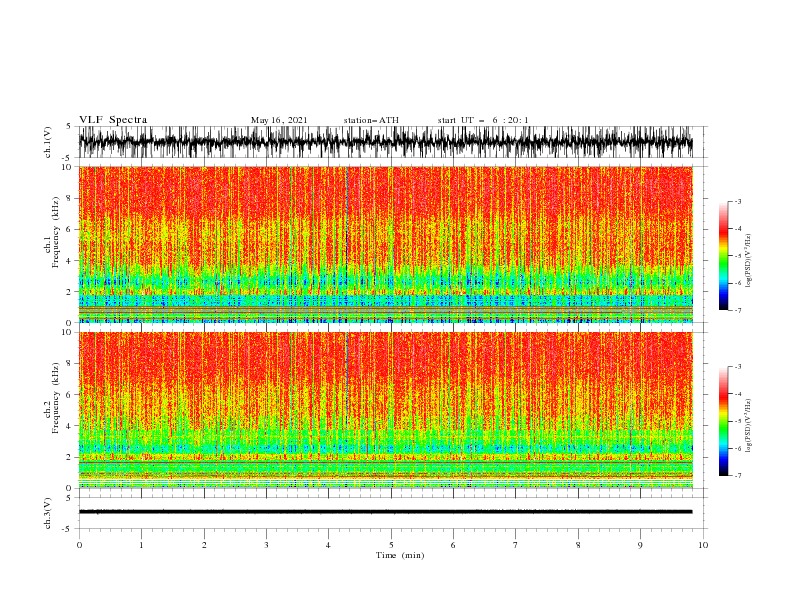This screenshot has width=792, height=612.
Task: Click the "ch.1(V)" waveform axis label
Action: (48, 142)
